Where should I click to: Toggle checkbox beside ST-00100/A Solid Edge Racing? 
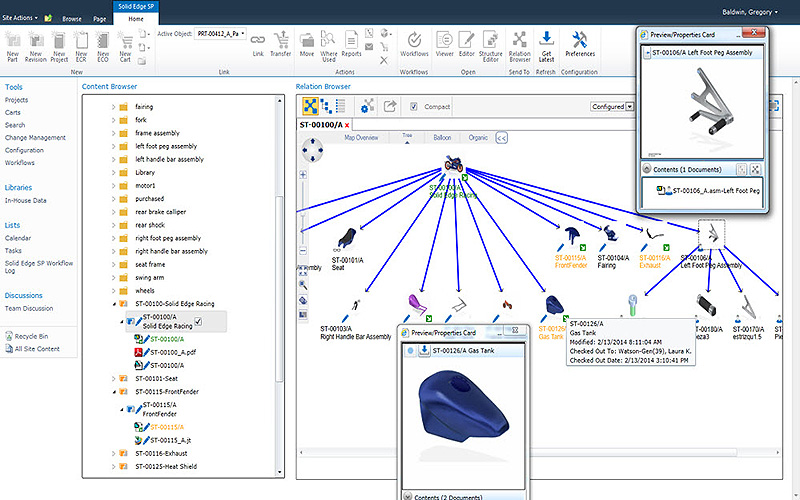pyautogui.click(x=198, y=321)
